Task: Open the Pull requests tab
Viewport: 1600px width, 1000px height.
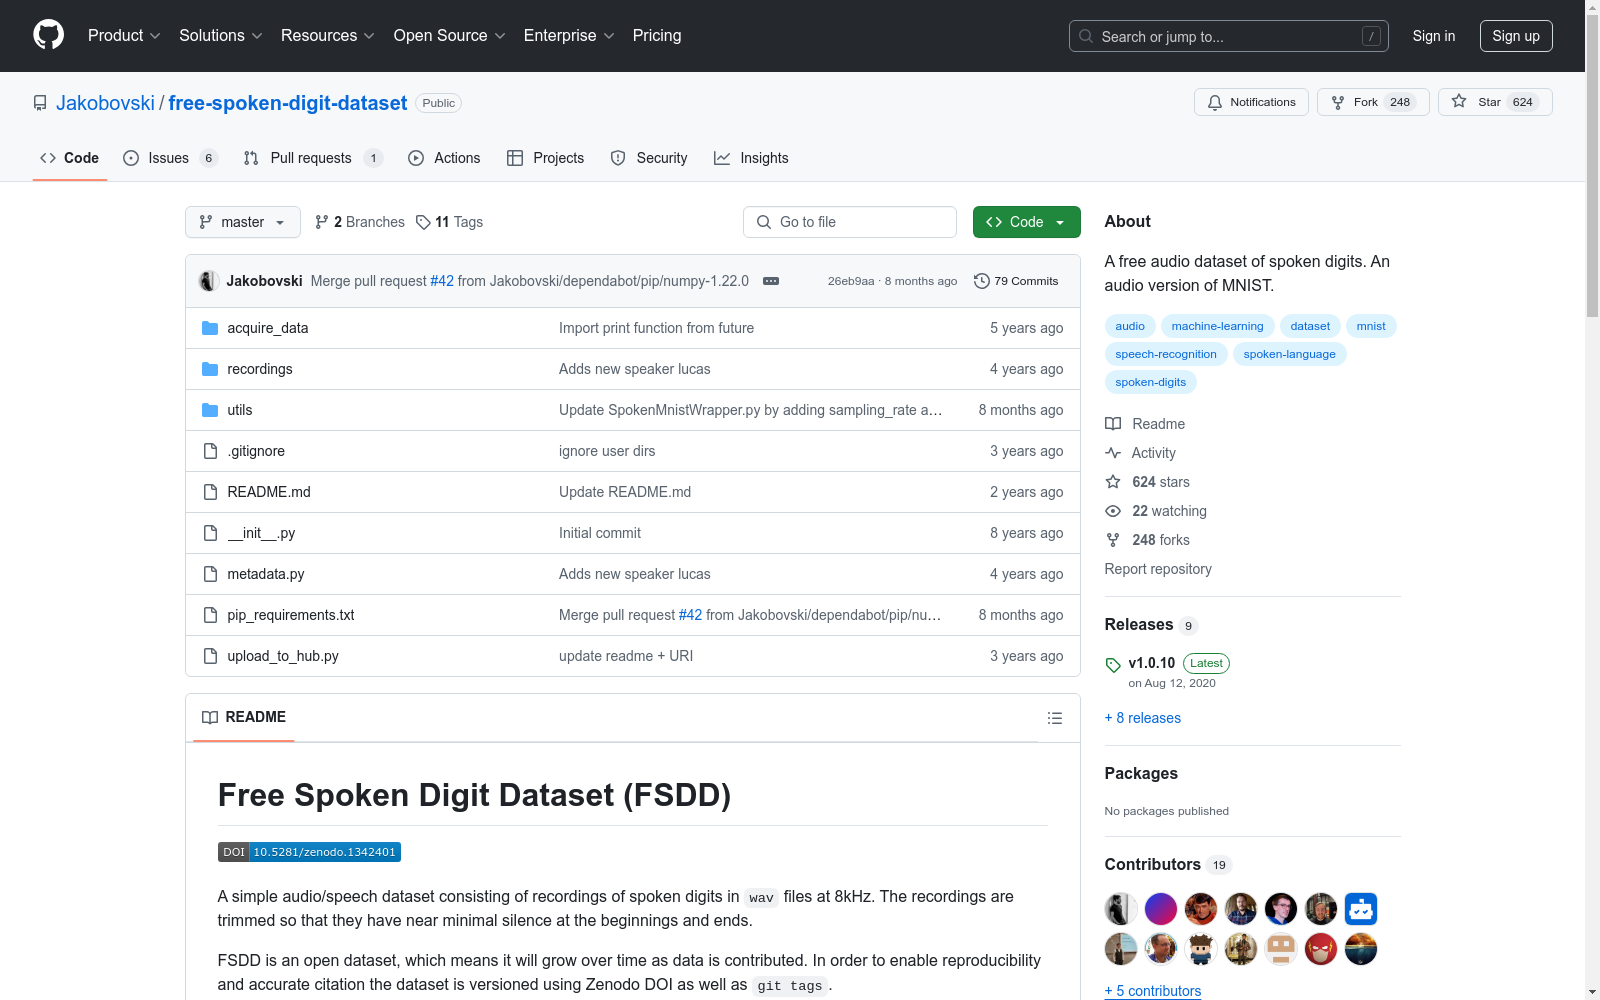Action: [x=311, y=157]
